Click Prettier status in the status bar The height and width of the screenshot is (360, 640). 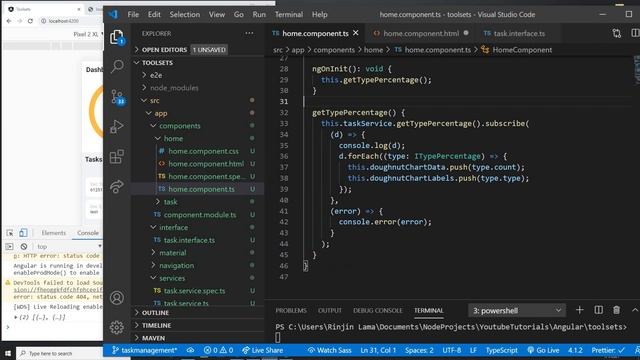[x=608, y=350]
